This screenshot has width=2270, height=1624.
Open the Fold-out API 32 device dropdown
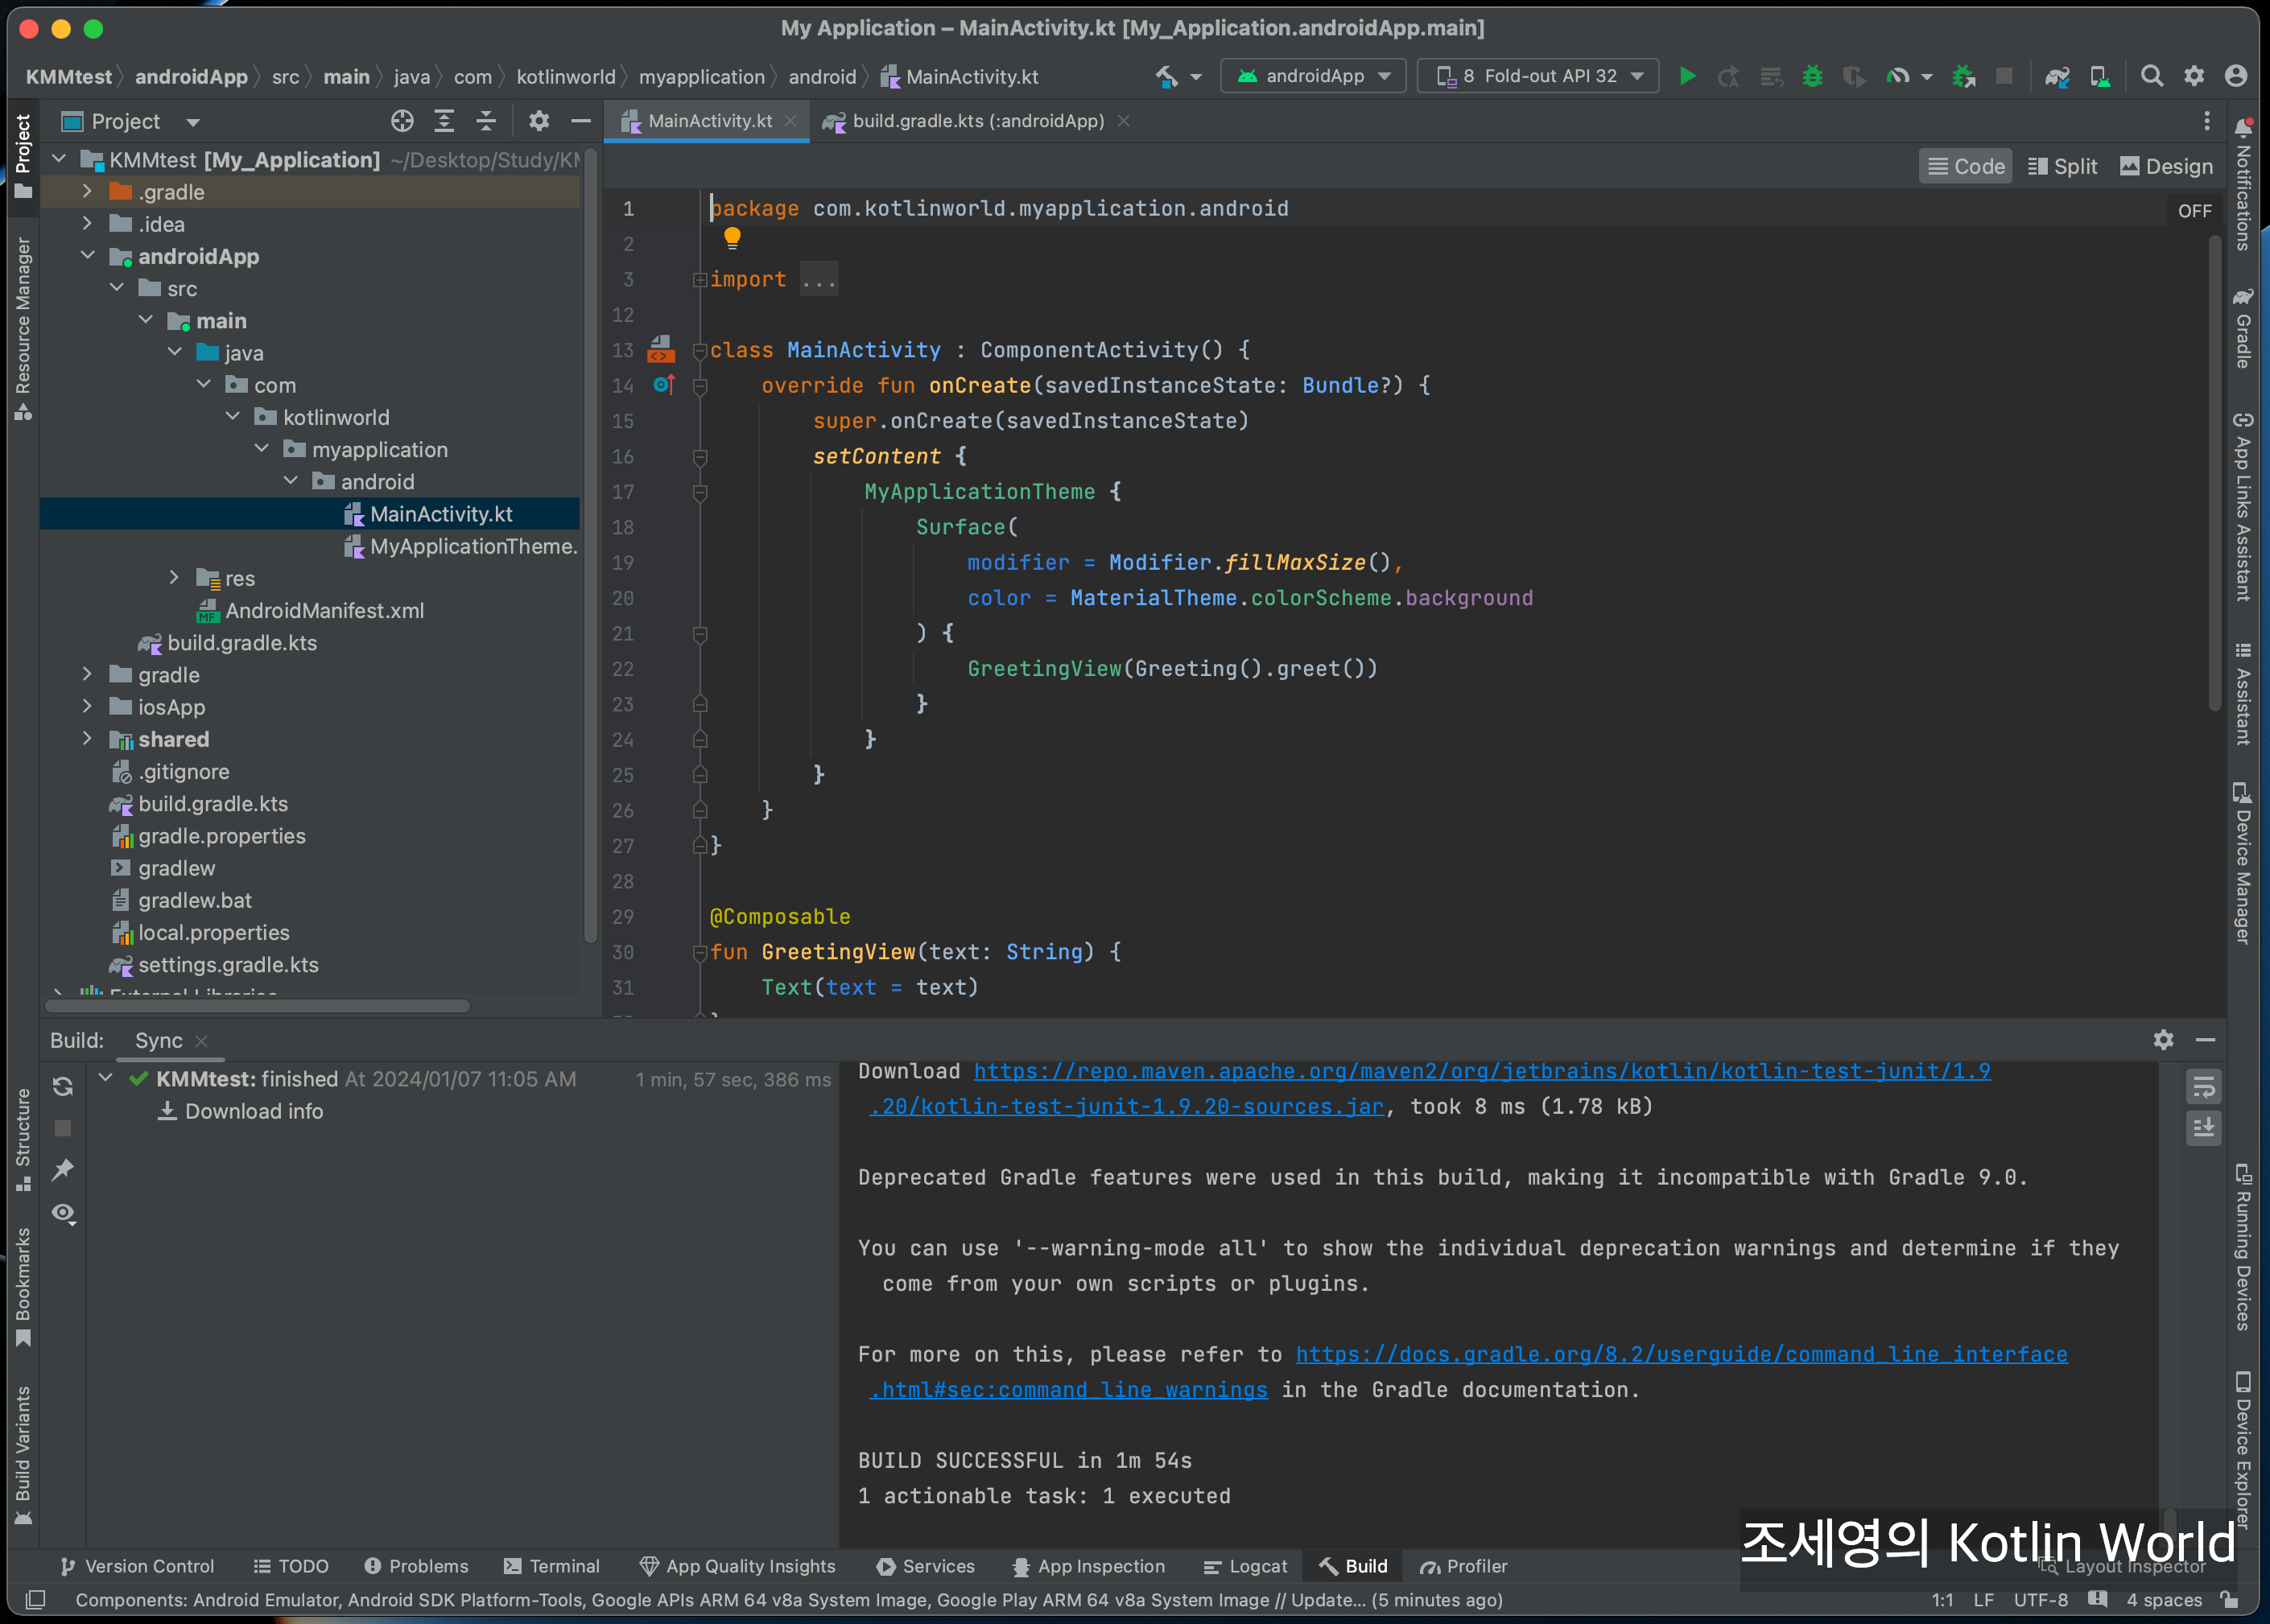tap(1538, 76)
